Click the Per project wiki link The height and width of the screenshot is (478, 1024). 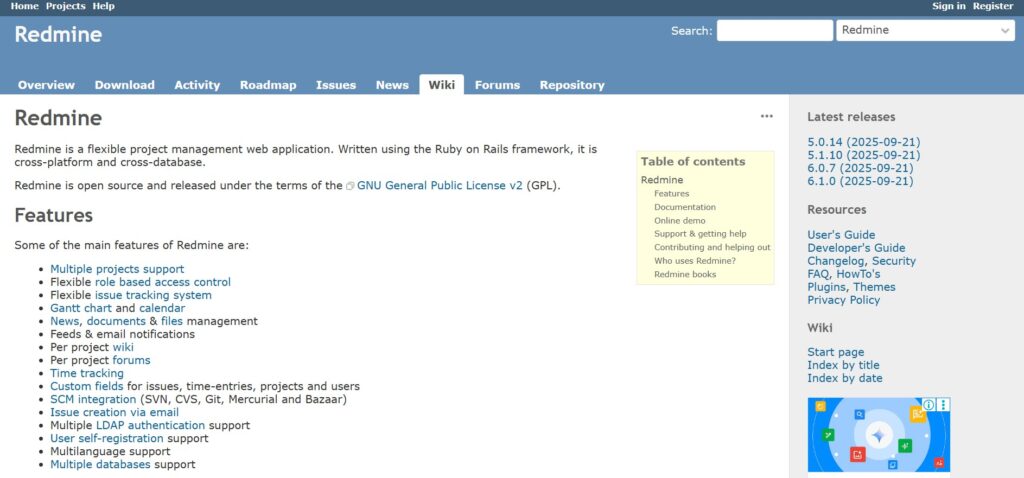coord(123,347)
